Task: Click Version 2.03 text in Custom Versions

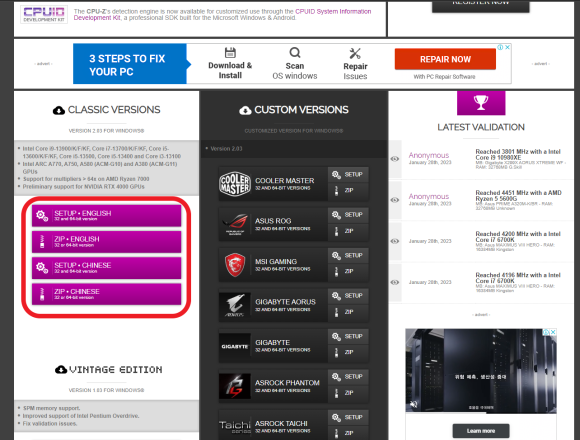Action: tap(226, 149)
